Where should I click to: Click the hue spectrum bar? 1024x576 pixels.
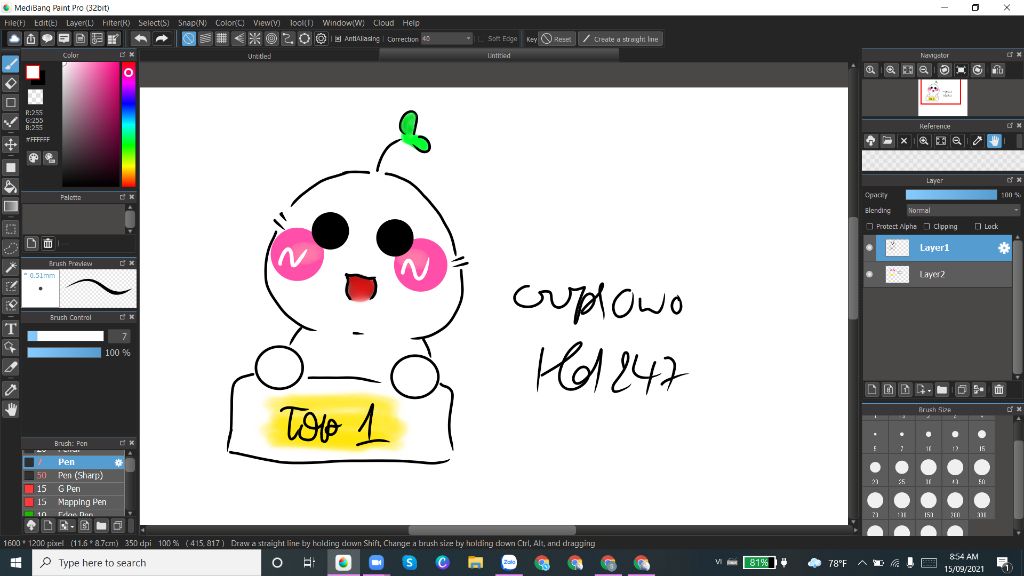click(x=129, y=124)
